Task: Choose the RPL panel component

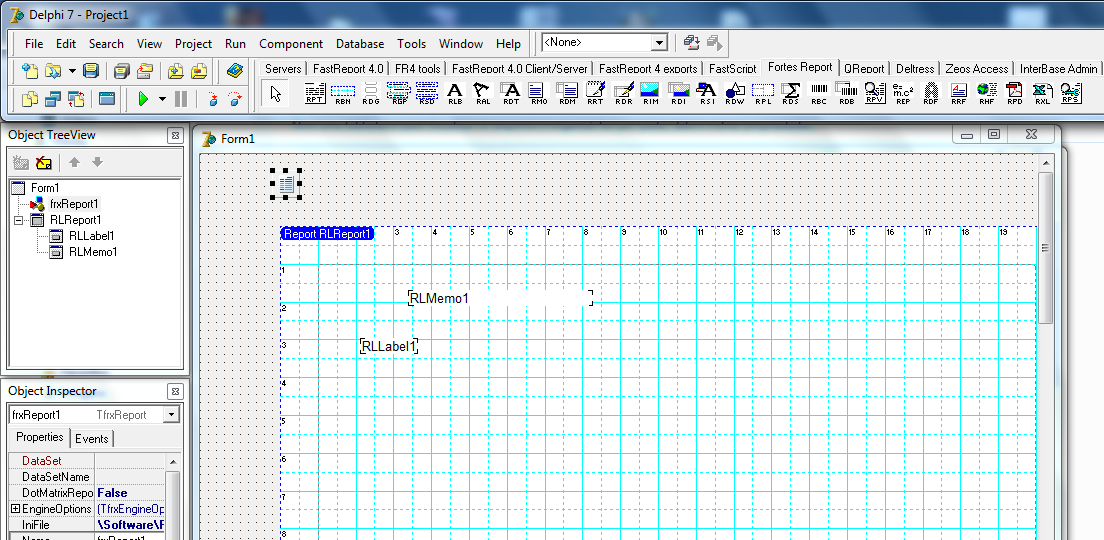Action: coord(763,92)
